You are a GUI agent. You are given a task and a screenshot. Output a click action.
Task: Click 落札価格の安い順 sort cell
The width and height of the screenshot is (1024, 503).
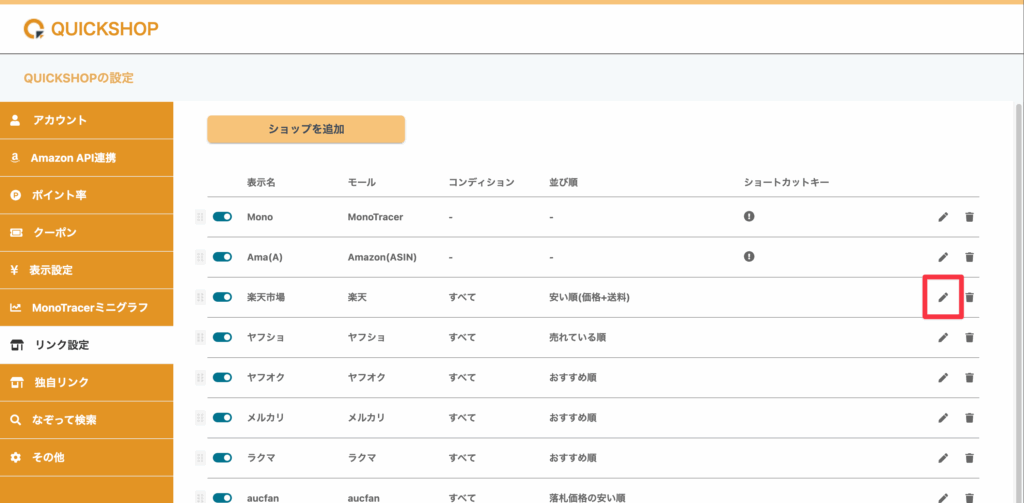[x=588, y=498]
